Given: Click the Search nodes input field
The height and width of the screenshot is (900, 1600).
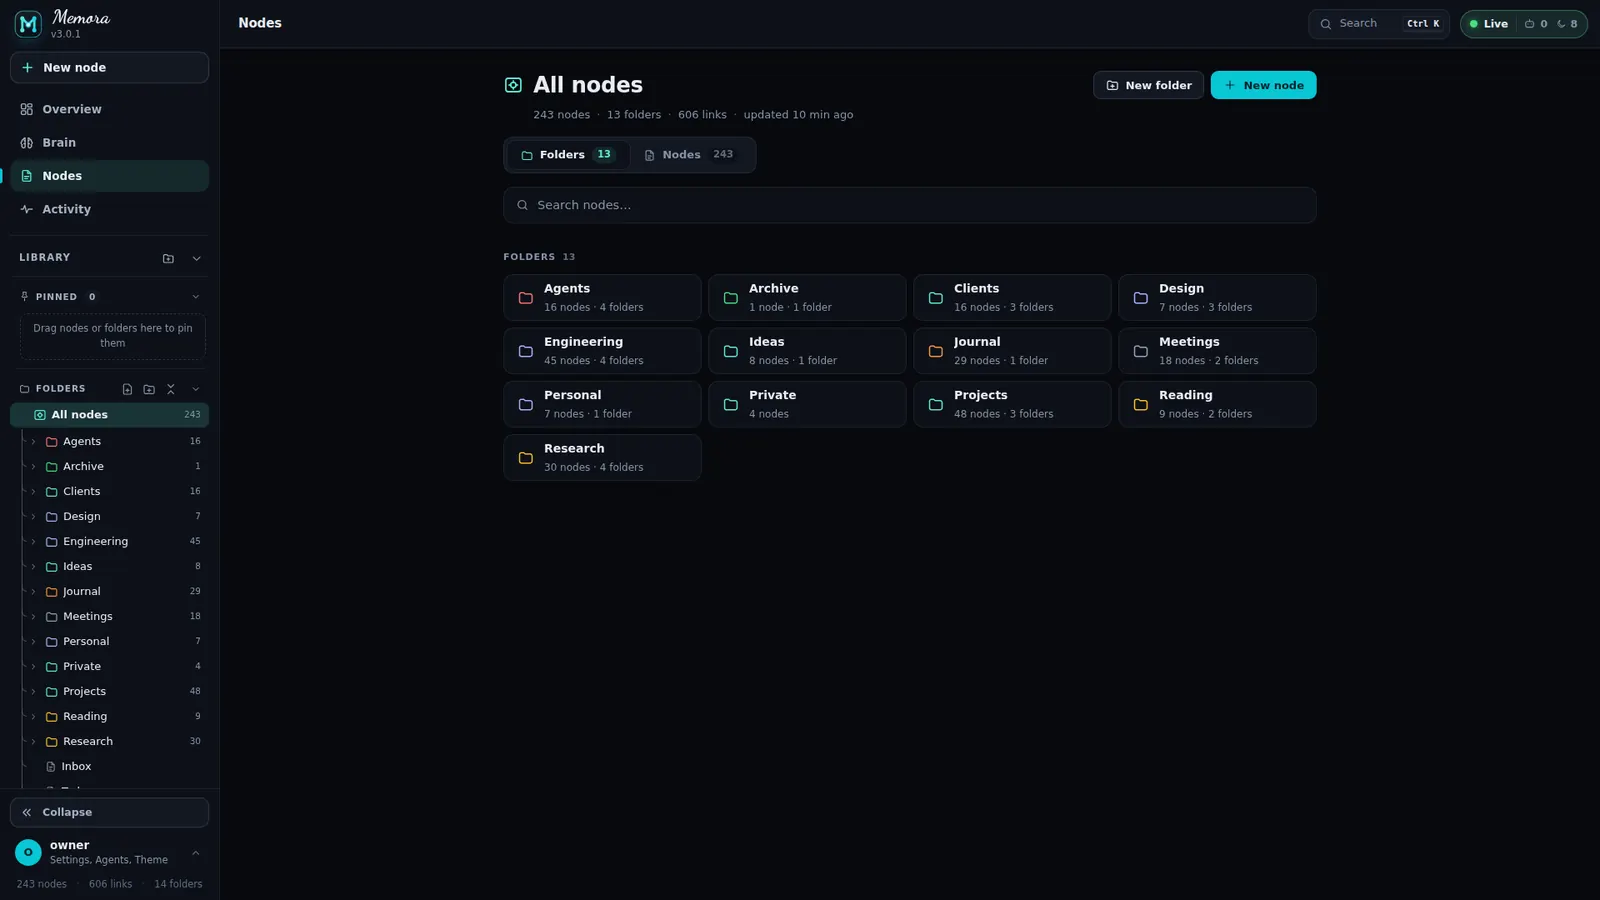Looking at the screenshot, I should coord(909,205).
